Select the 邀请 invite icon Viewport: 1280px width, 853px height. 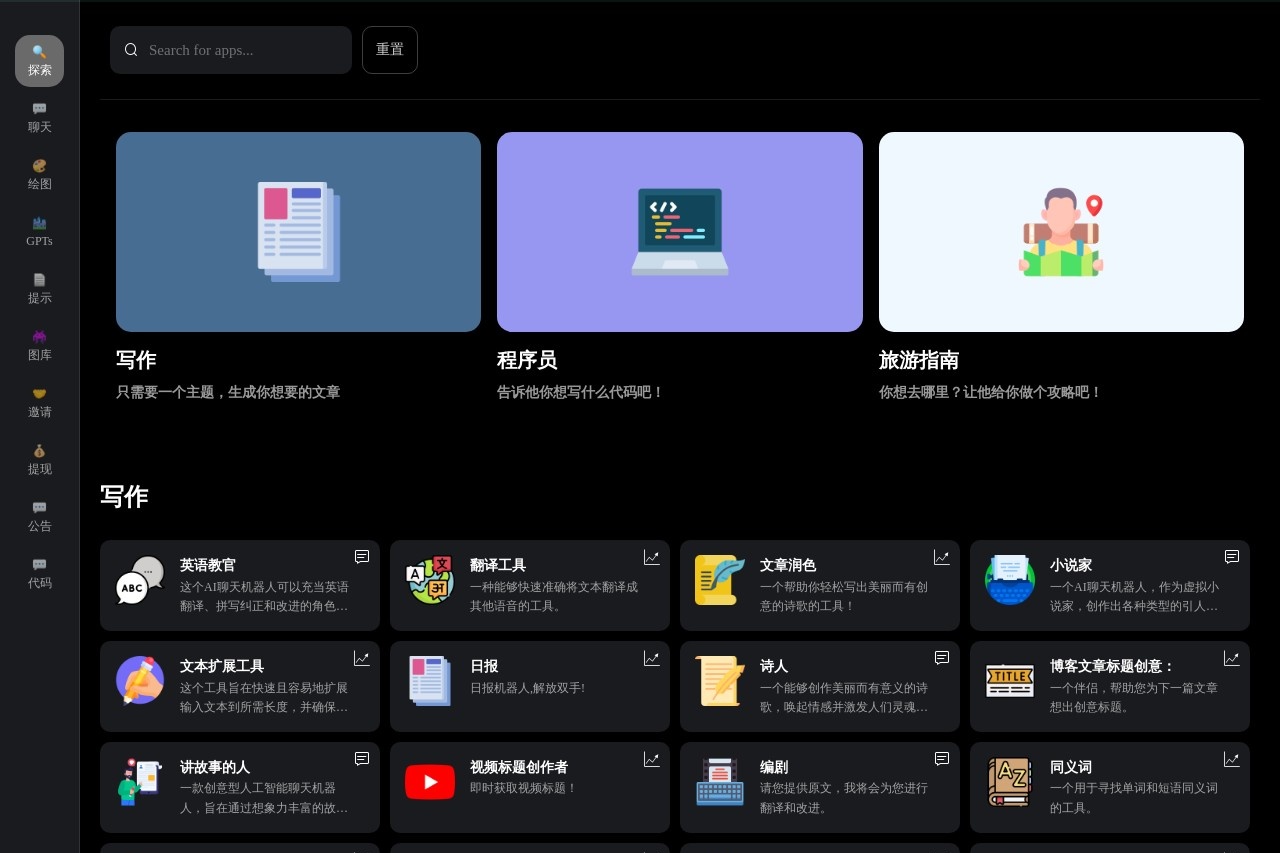click(x=40, y=402)
